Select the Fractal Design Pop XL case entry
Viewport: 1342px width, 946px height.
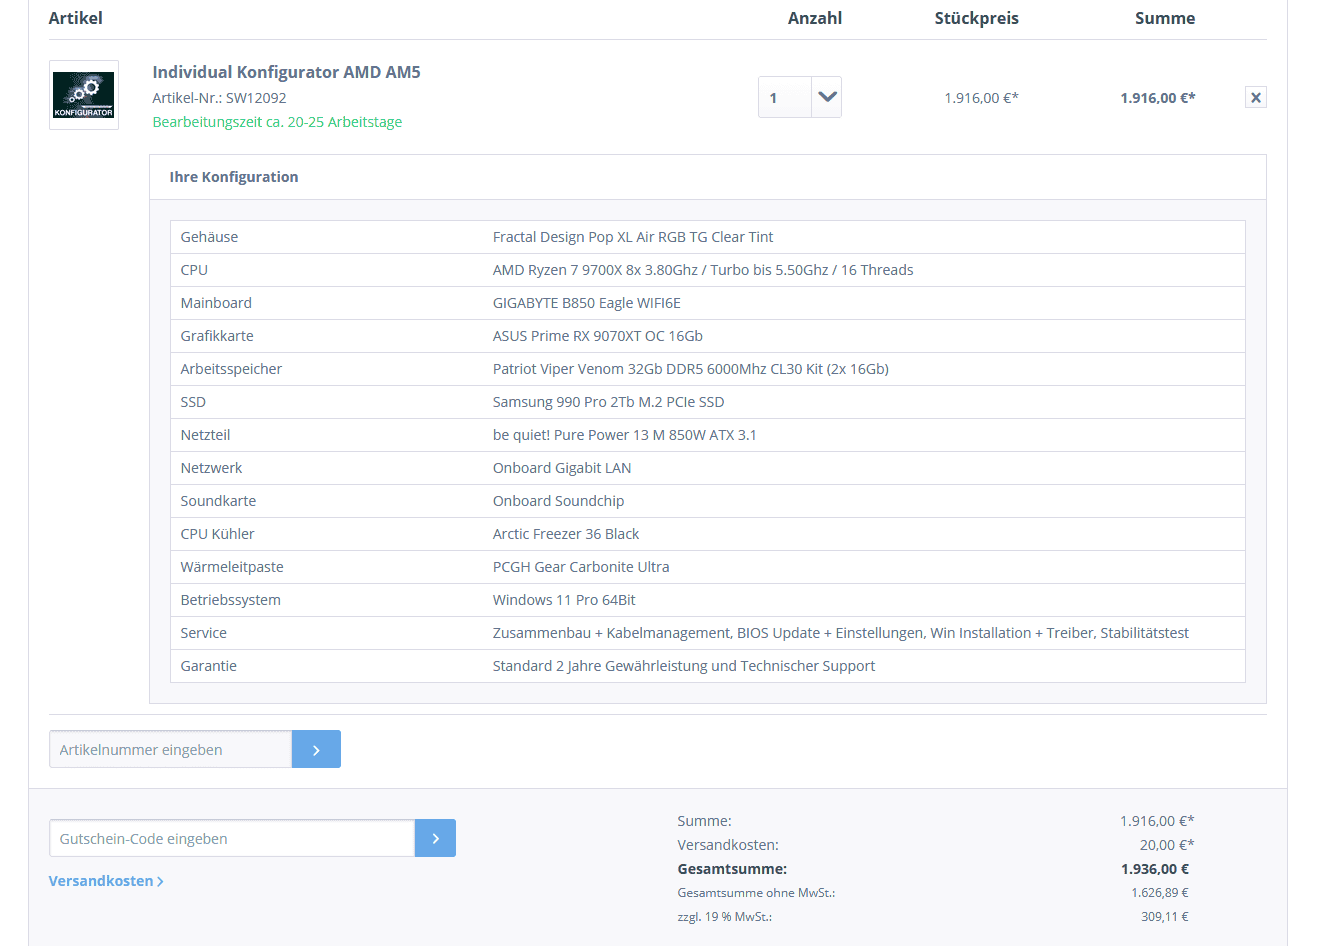pyautogui.click(x=632, y=237)
